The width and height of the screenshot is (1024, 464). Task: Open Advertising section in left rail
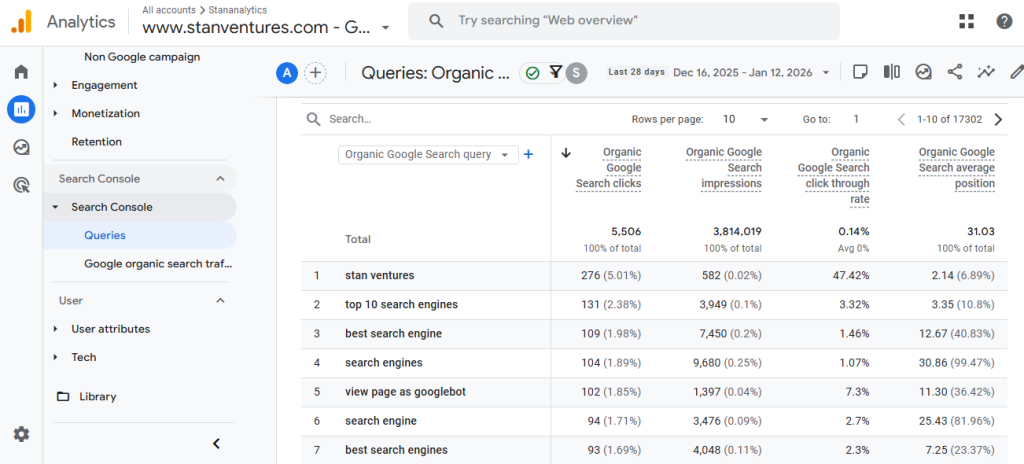21,185
